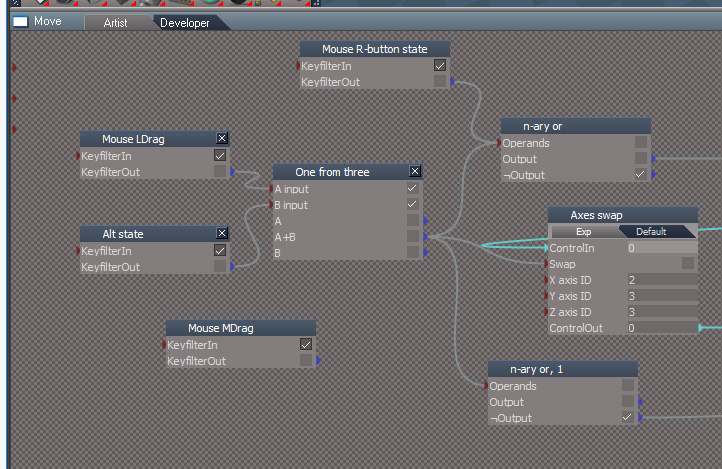Toggle KeyfilterIn checkbox on Mouse R-button state
The height and width of the screenshot is (469, 722).
coord(440,65)
